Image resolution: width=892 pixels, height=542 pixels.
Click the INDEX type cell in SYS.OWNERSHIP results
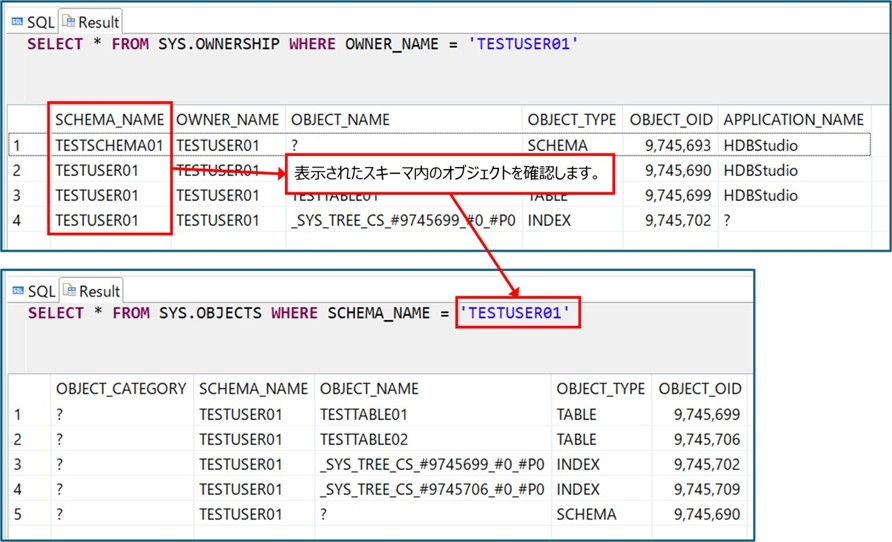549,220
